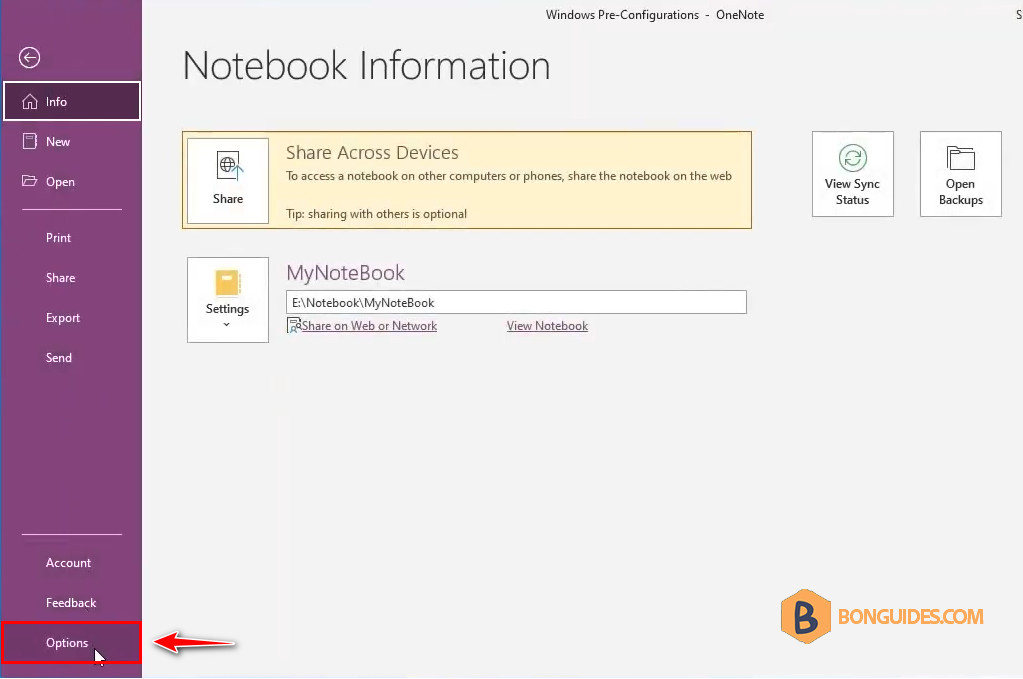
Task: Click View Sync Status button
Action: (x=853, y=174)
